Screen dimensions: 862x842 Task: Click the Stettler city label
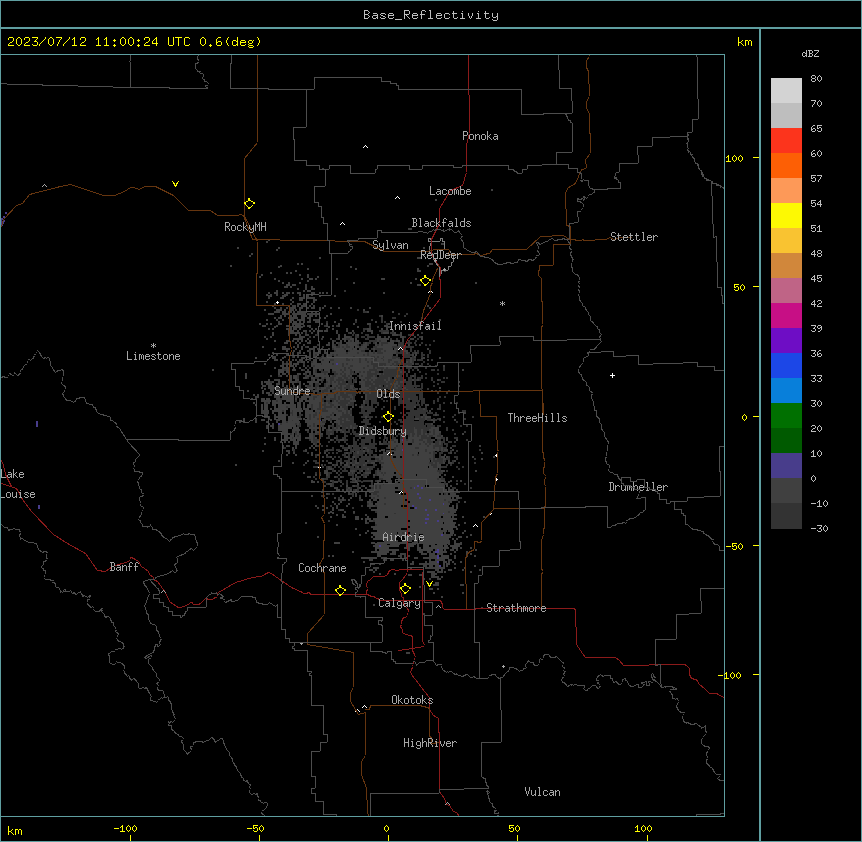[x=634, y=237]
